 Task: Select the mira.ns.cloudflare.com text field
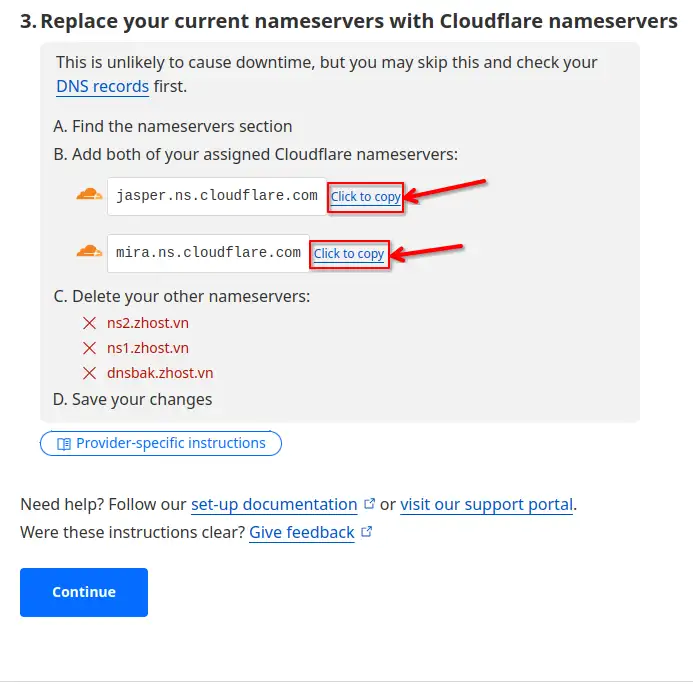208,253
